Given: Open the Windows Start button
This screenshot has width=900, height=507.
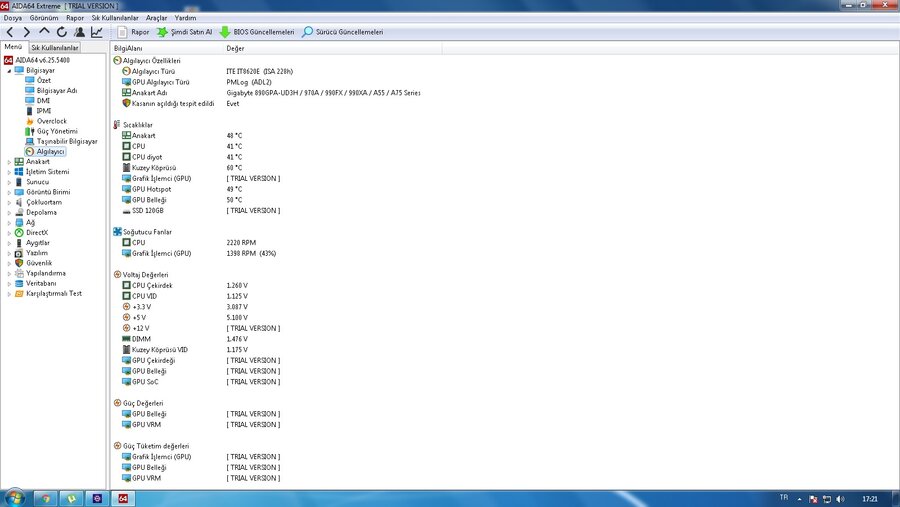Looking at the screenshot, I should (x=14, y=497).
